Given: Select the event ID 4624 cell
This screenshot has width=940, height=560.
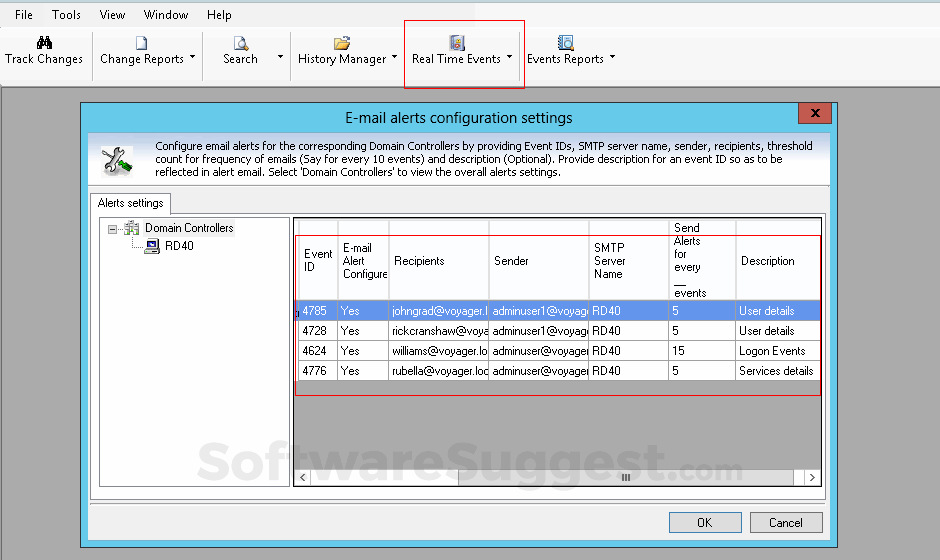Looking at the screenshot, I should [x=318, y=351].
